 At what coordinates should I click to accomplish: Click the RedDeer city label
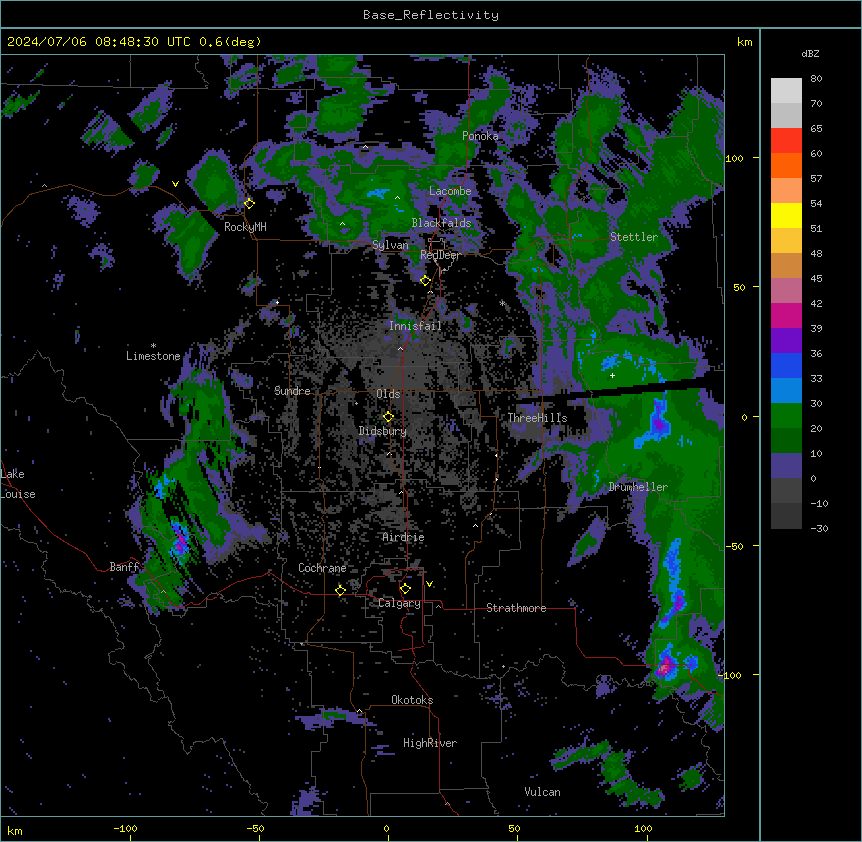coord(440,255)
